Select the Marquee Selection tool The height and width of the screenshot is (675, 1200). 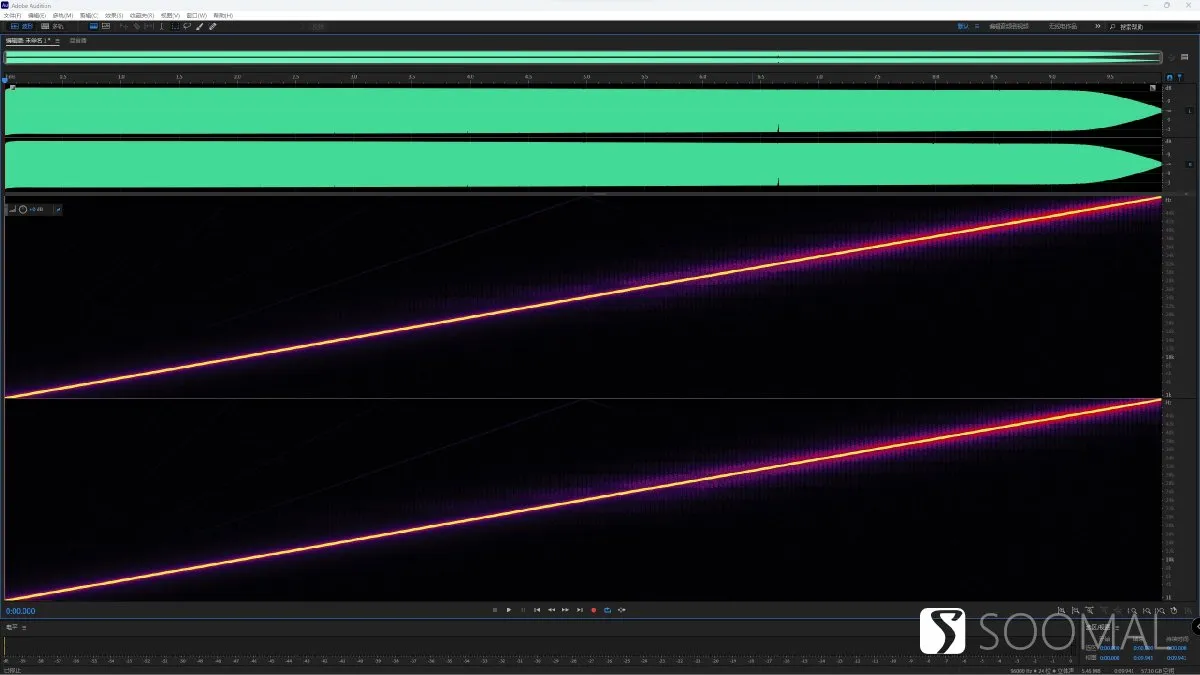[175, 26]
